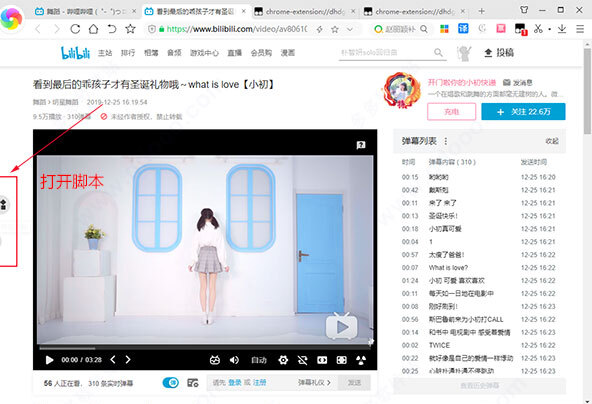Click the scissors screenshot tool icon
592x404 pixels.
(x=538, y=29)
